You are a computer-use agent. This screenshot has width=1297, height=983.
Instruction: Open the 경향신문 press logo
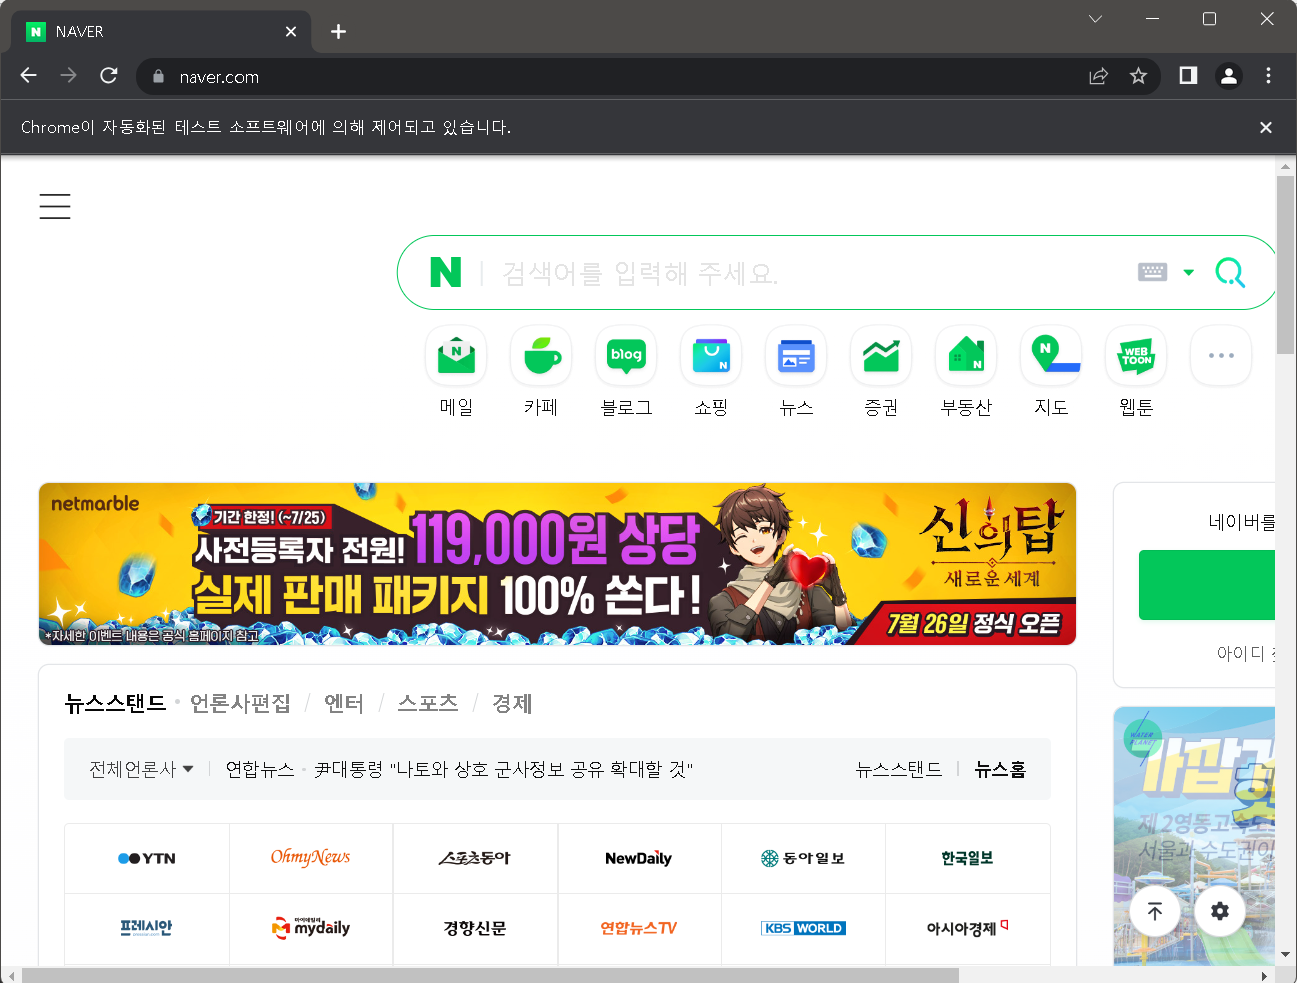(475, 928)
